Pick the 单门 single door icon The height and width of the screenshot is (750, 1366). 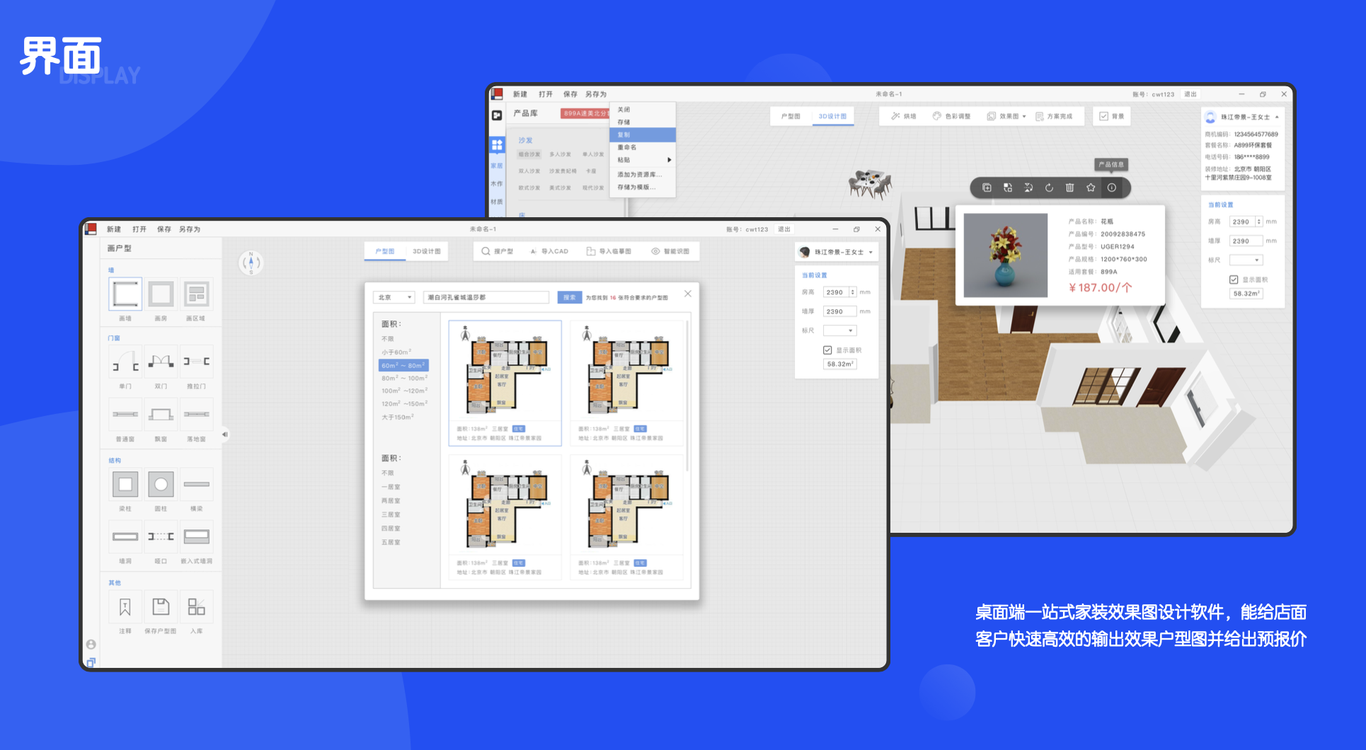click(x=125, y=362)
